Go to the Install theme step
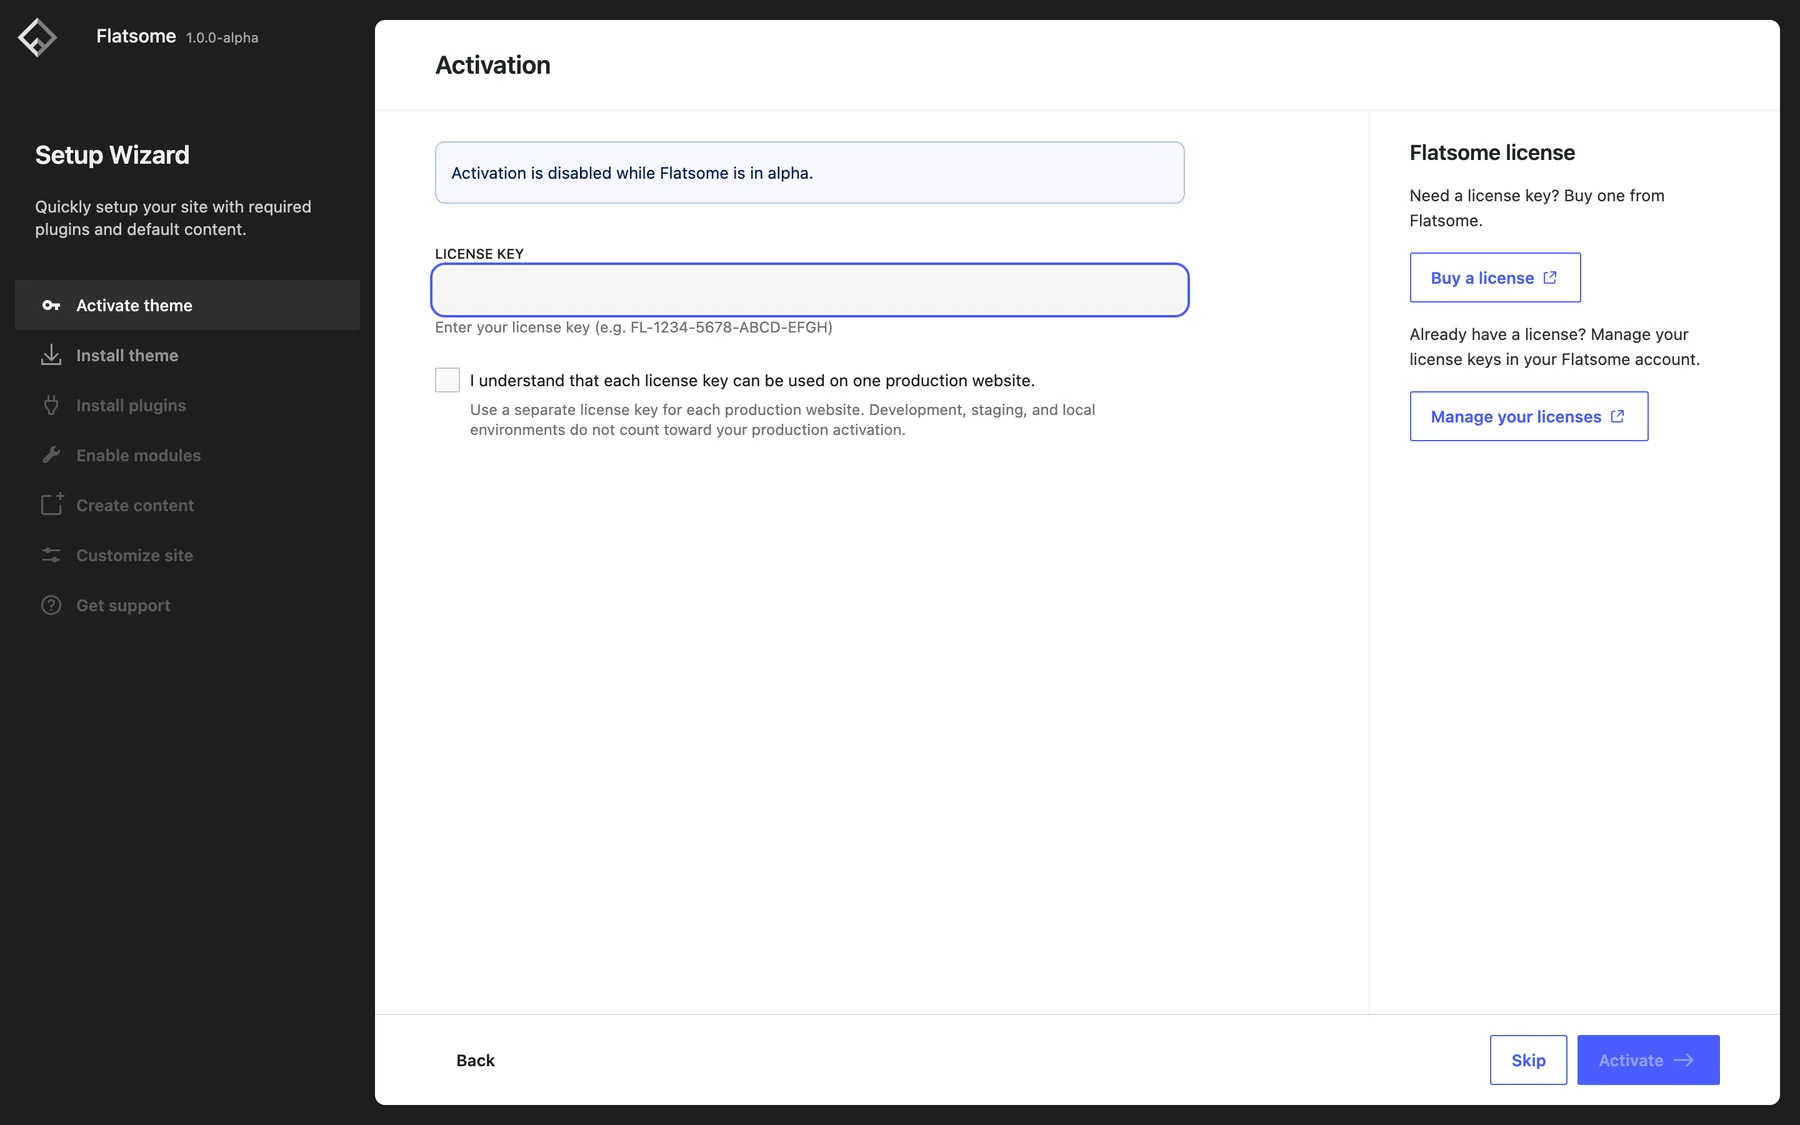Image resolution: width=1800 pixels, height=1125 pixels. click(187, 355)
